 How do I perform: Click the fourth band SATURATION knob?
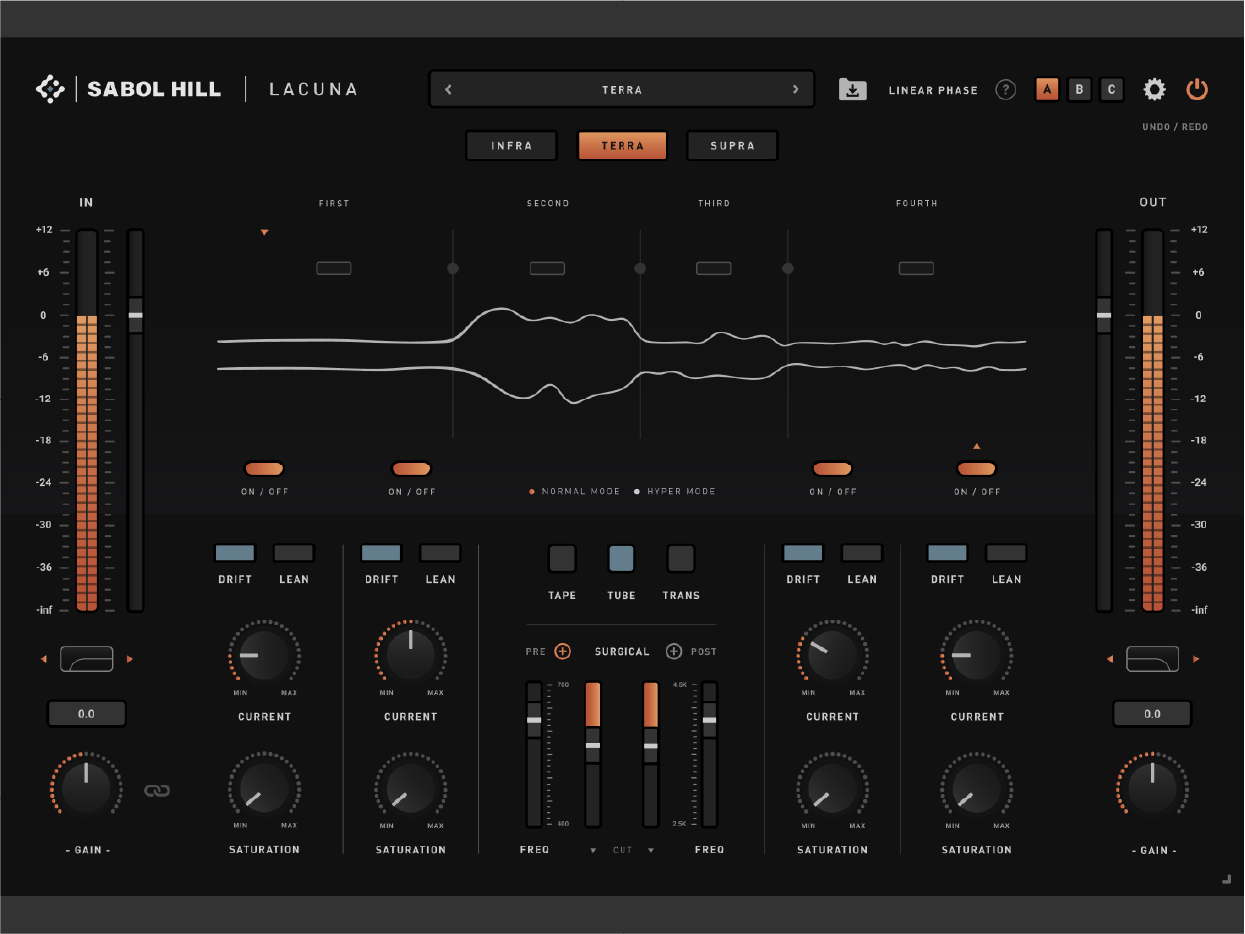tap(977, 788)
